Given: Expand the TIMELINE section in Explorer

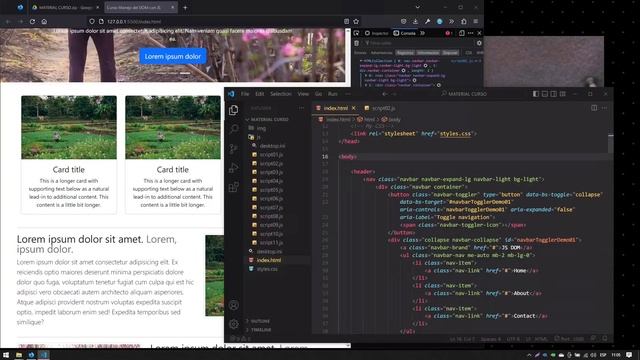Looking at the screenshot, I should tap(261, 330).
